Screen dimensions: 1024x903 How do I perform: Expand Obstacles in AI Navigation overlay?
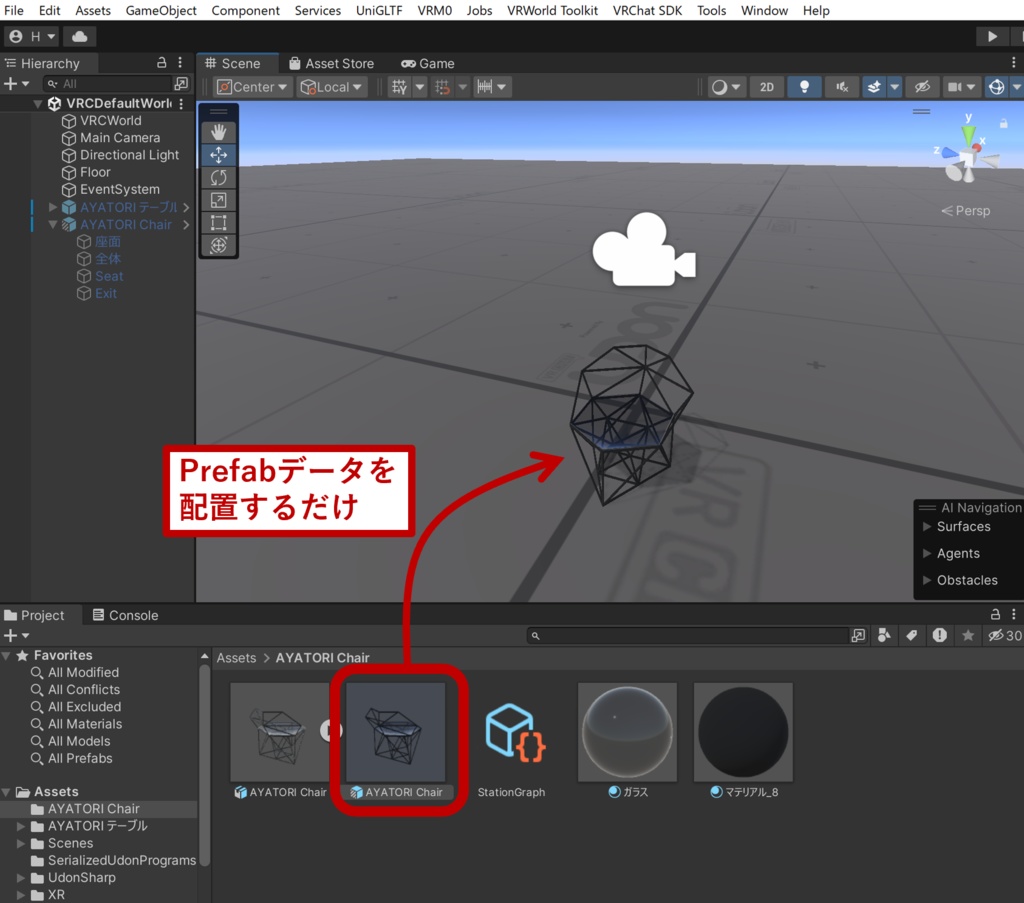(x=926, y=580)
